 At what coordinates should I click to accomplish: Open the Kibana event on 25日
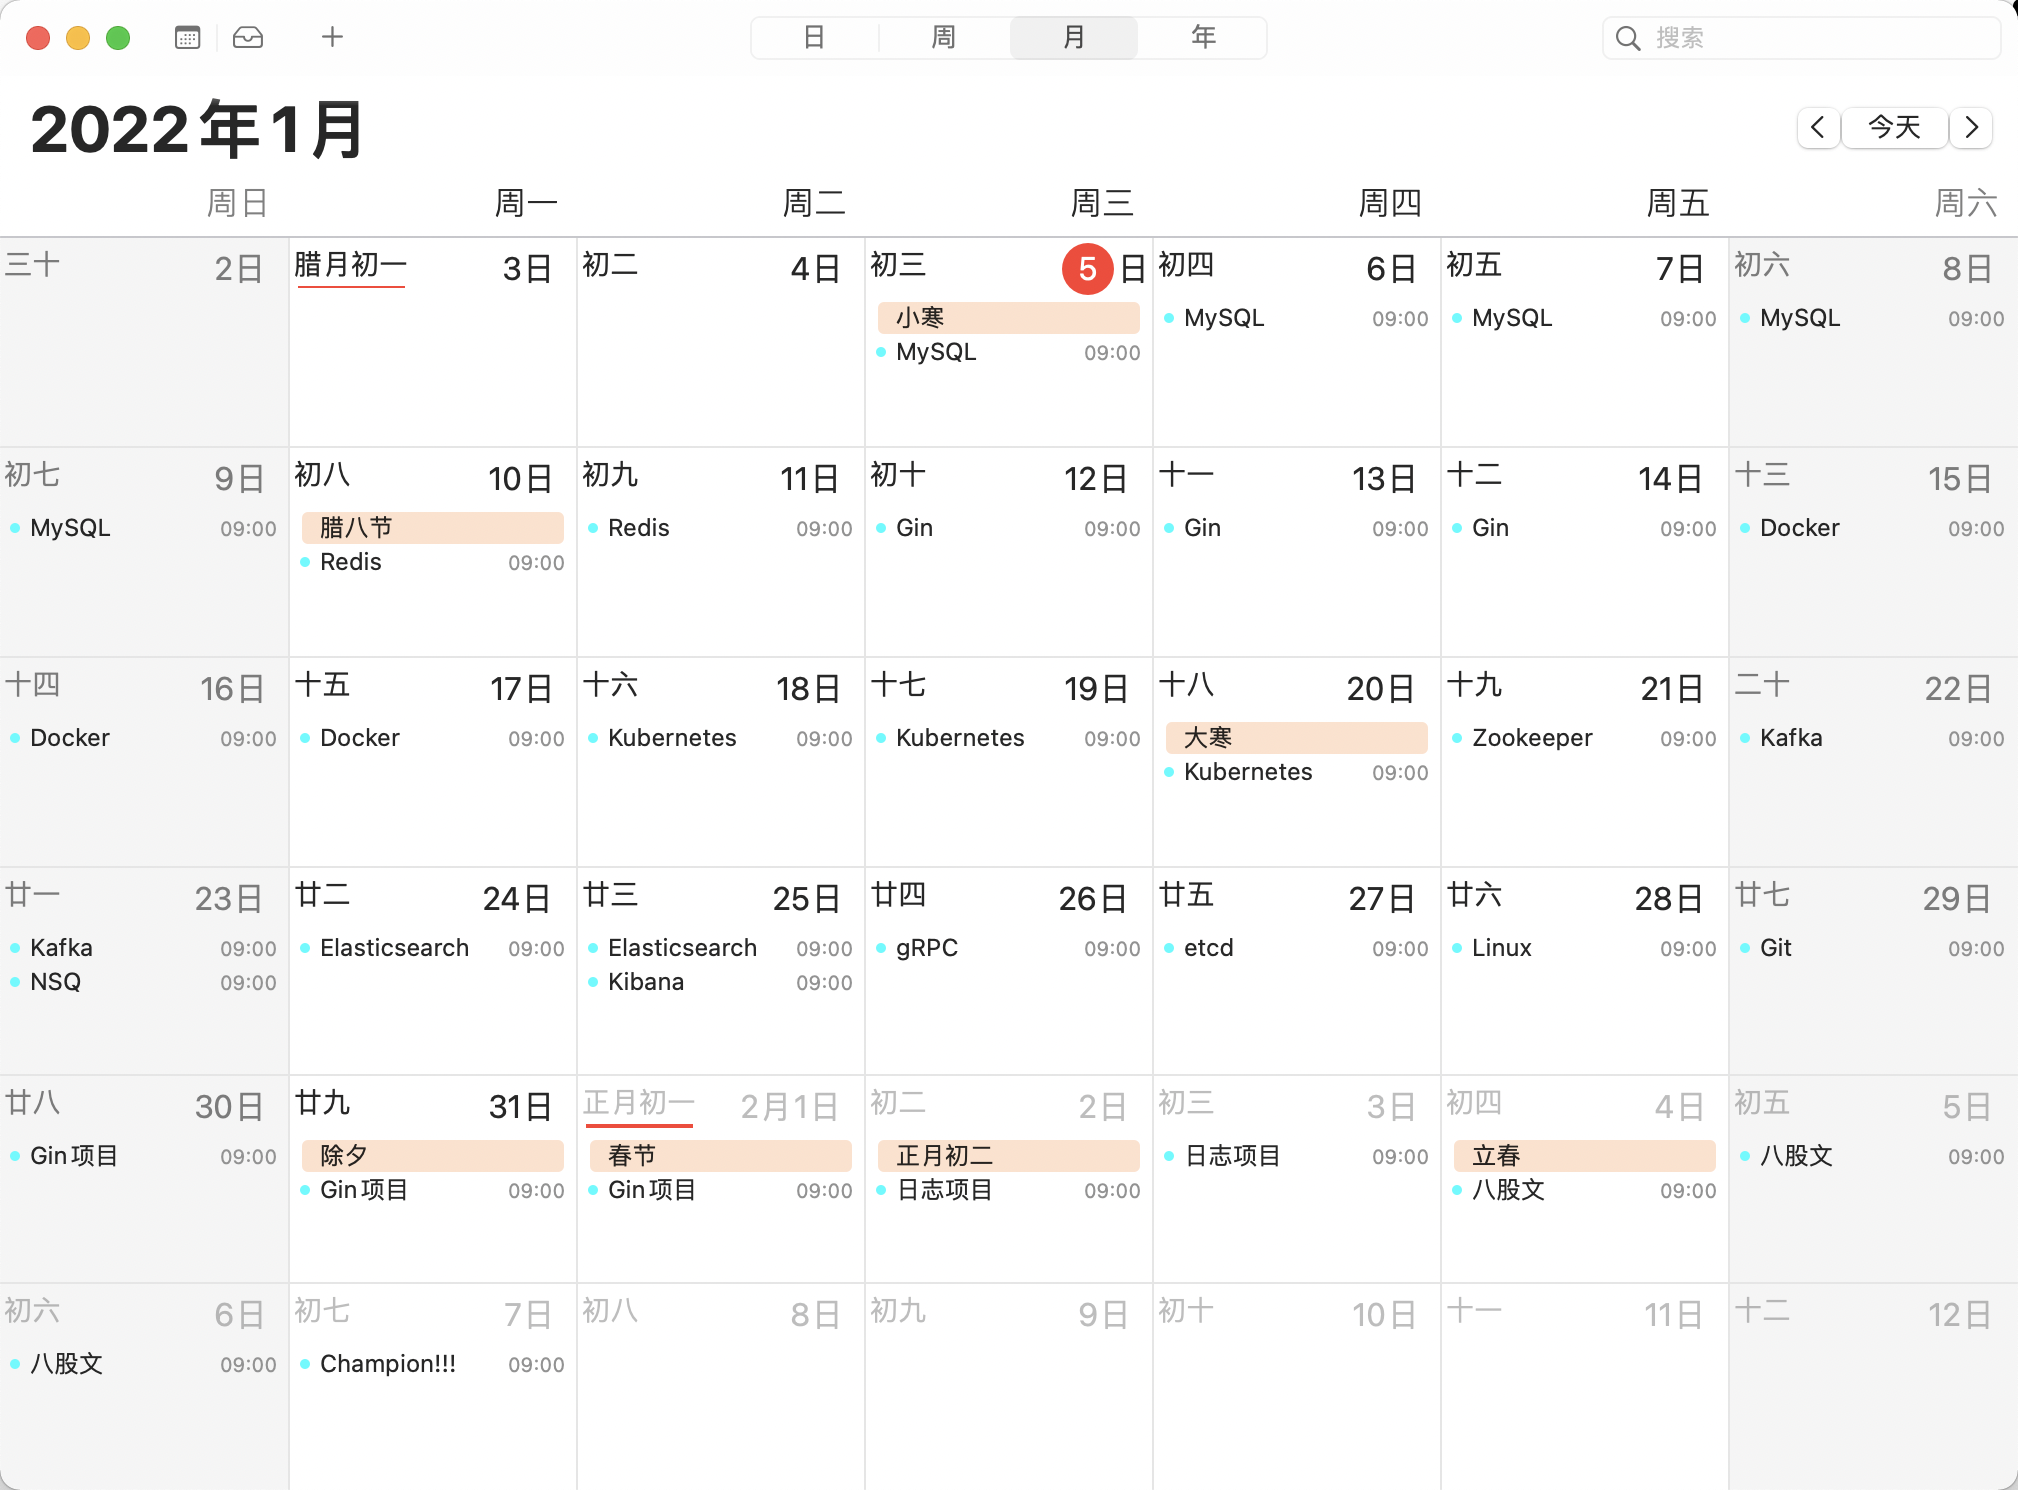646,982
